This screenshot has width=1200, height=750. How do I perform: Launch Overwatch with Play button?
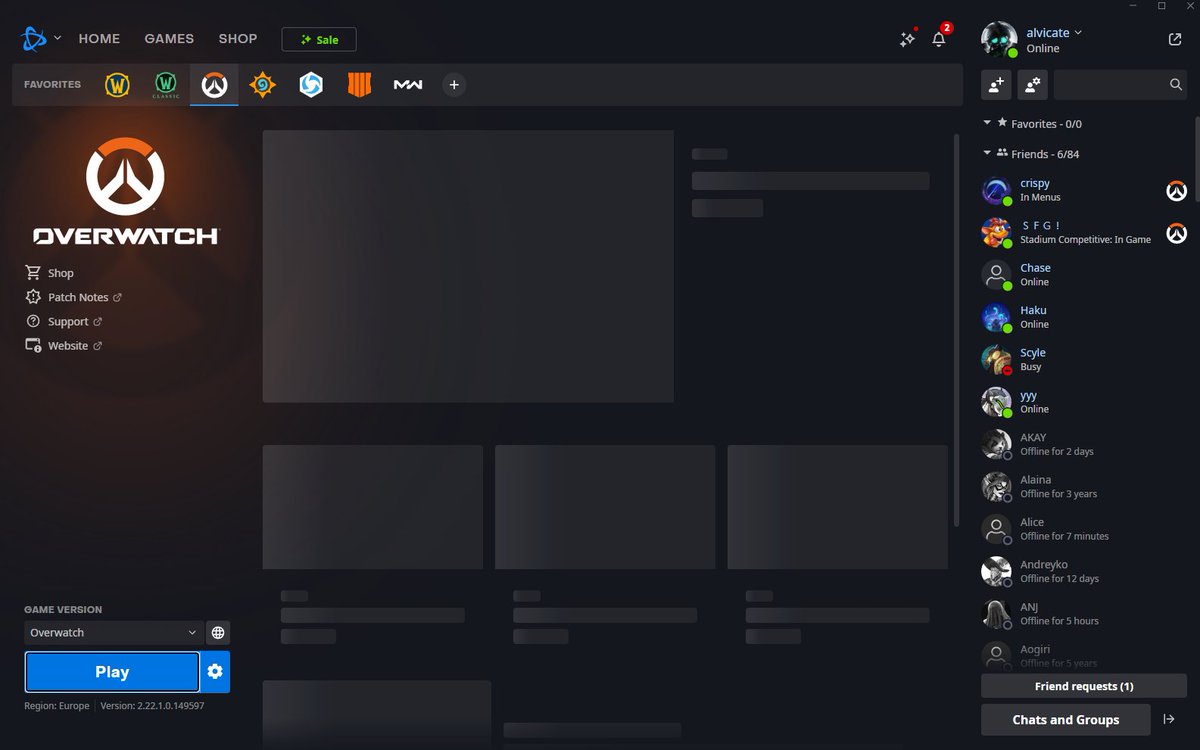(112, 672)
